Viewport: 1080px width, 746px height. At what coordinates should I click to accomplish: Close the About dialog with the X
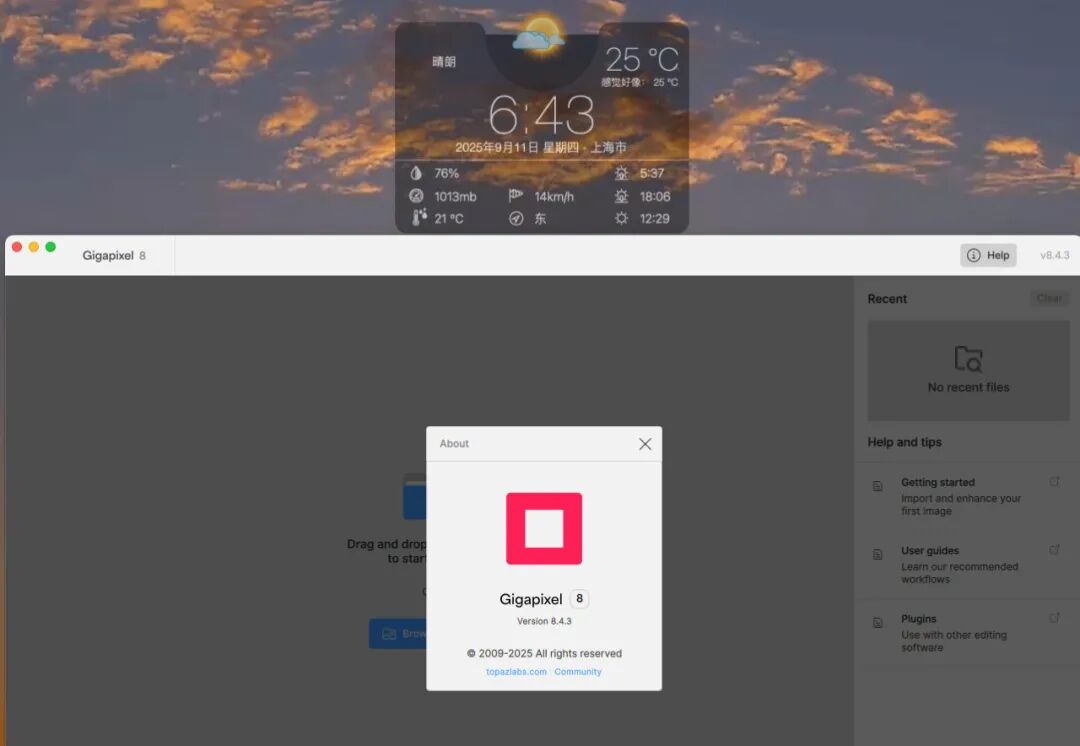coord(645,444)
